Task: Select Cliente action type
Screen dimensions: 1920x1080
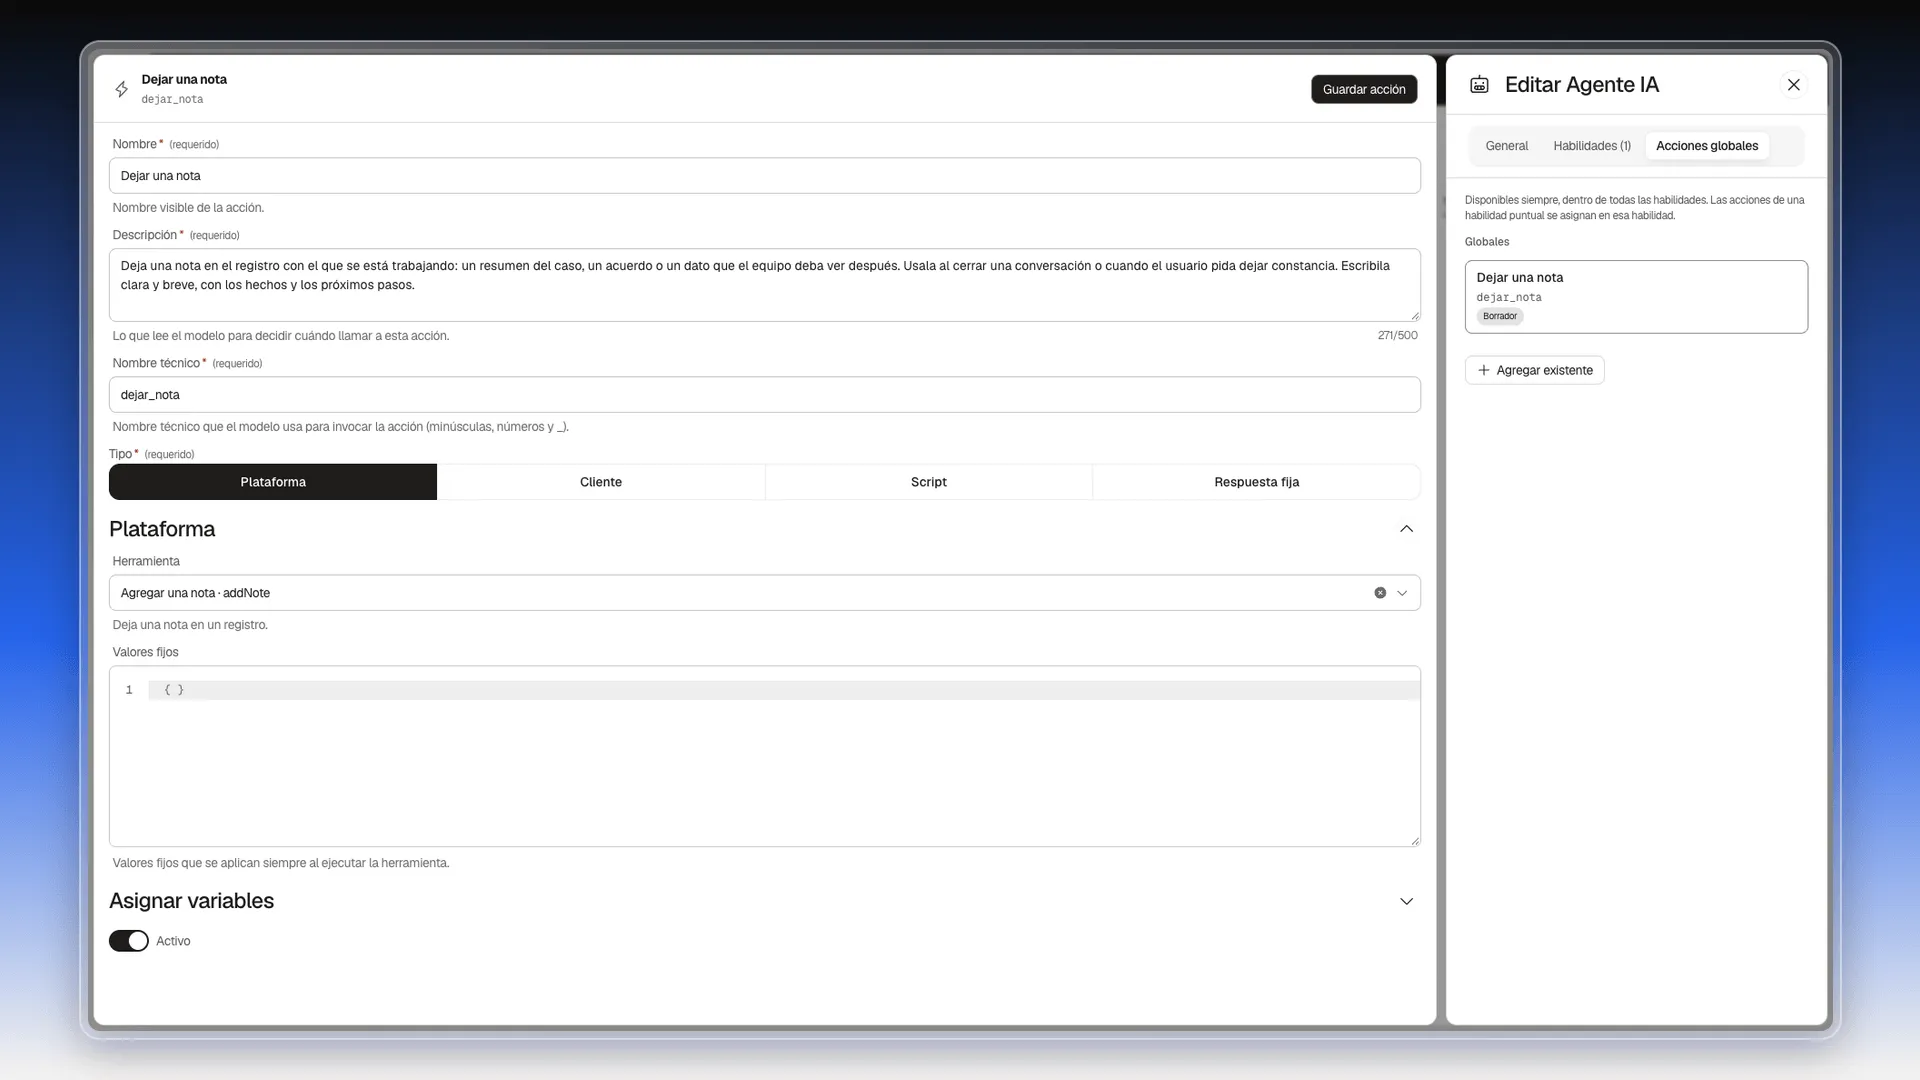Action: tap(601, 482)
